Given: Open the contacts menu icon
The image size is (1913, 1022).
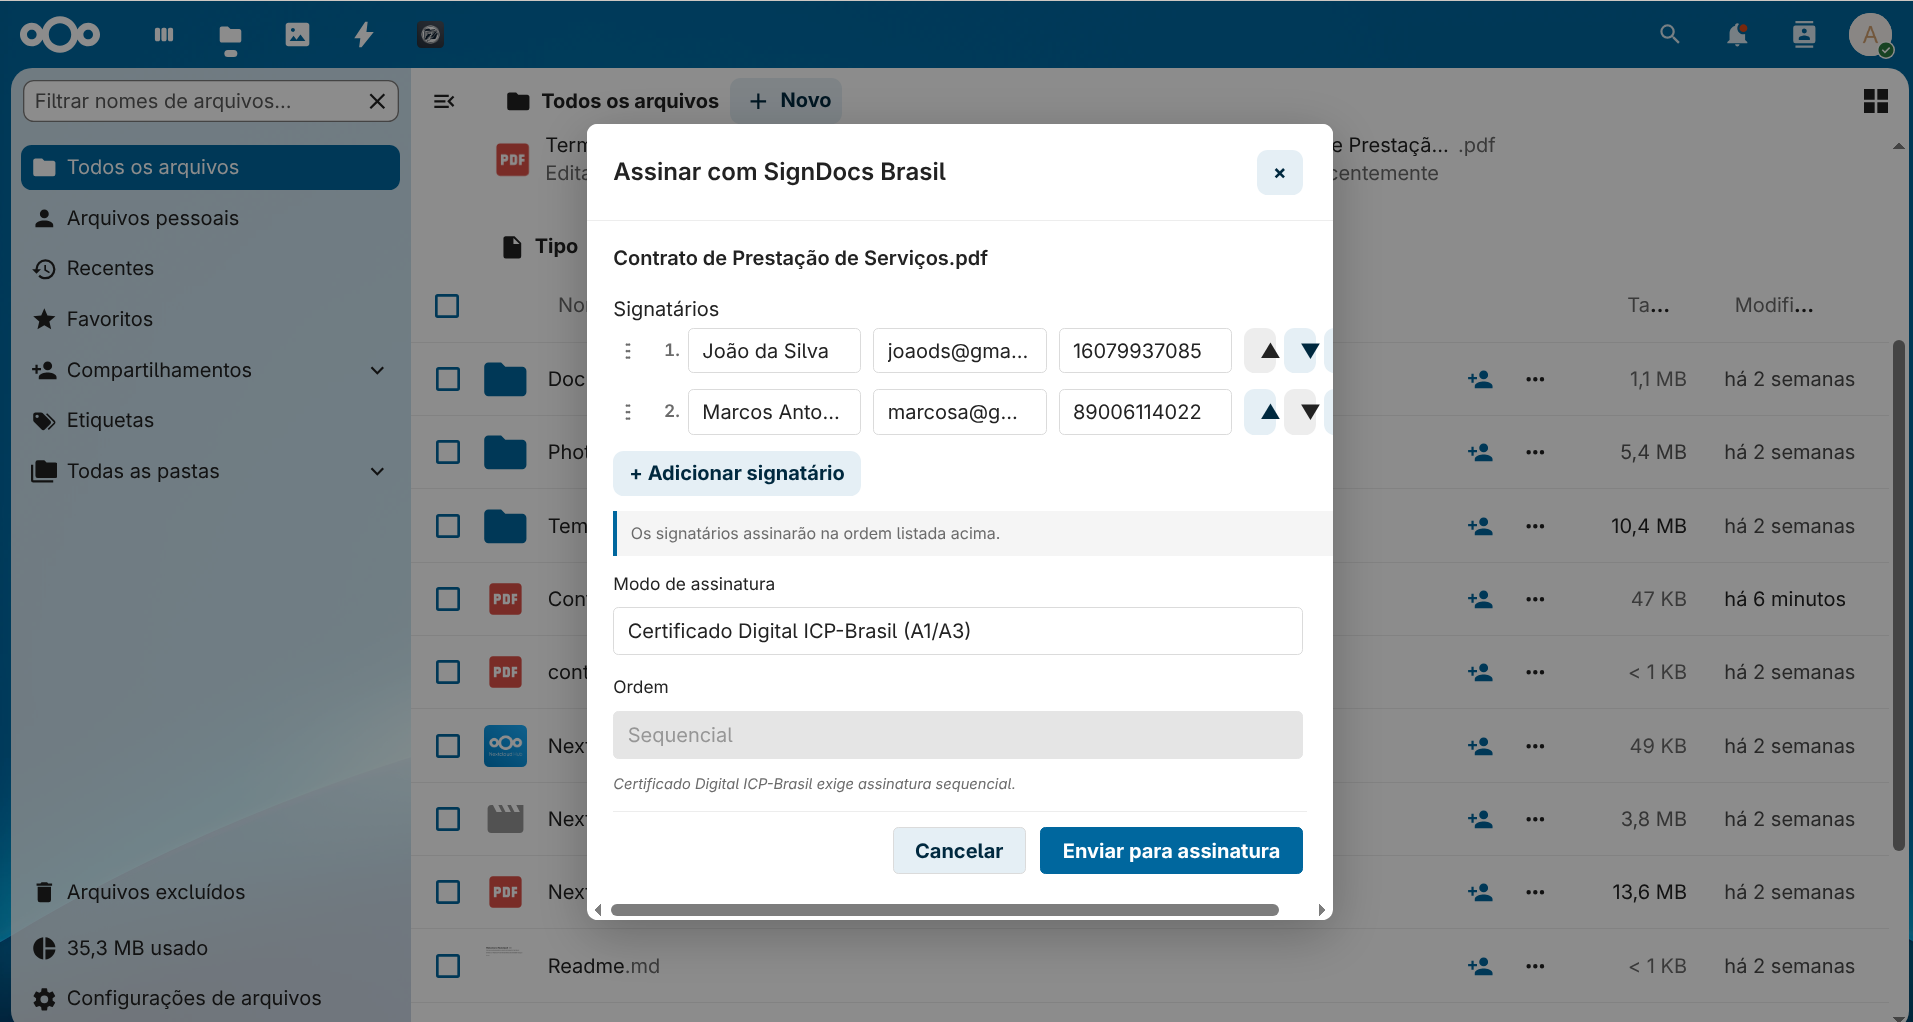Looking at the screenshot, I should (1804, 34).
